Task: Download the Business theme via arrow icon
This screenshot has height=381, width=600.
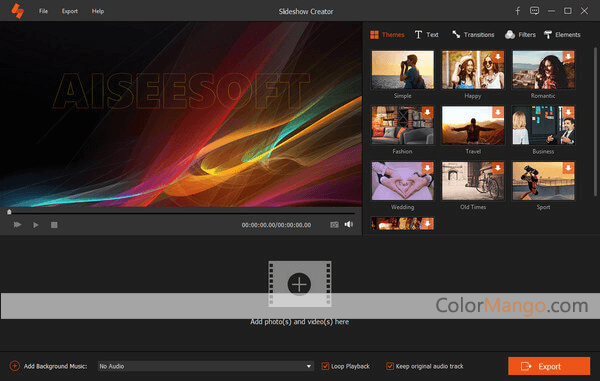Action: tap(568, 112)
